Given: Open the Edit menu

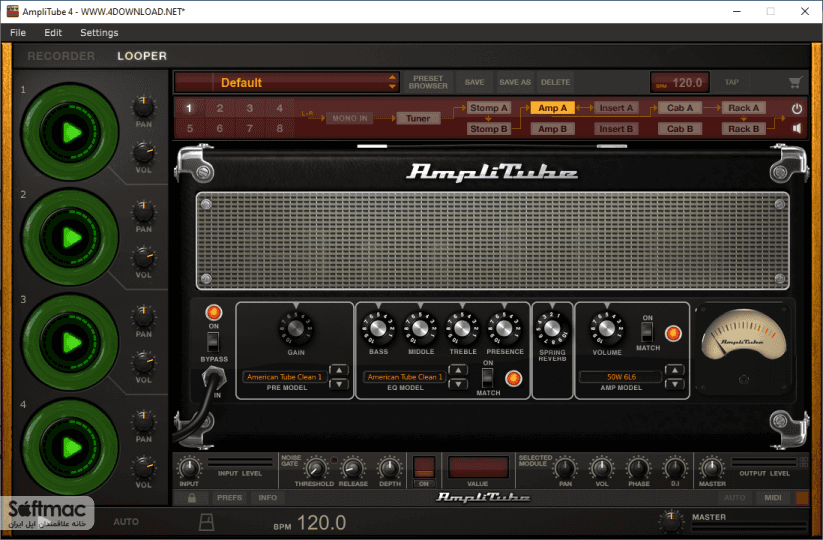Looking at the screenshot, I should point(53,33).
